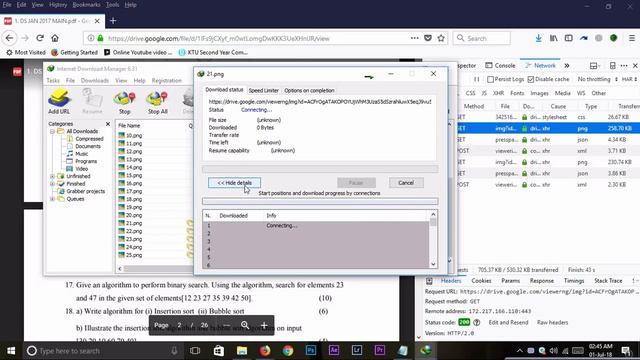The height and width of the screenshot is (360, 640).
Task: Filter network requests by XHR
Action: [x=498, y=93]
